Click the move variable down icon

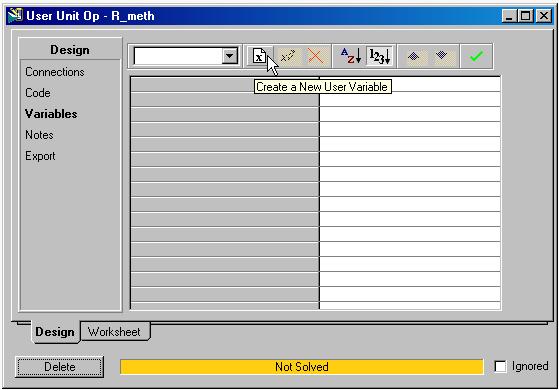click(x=442, y=56)
